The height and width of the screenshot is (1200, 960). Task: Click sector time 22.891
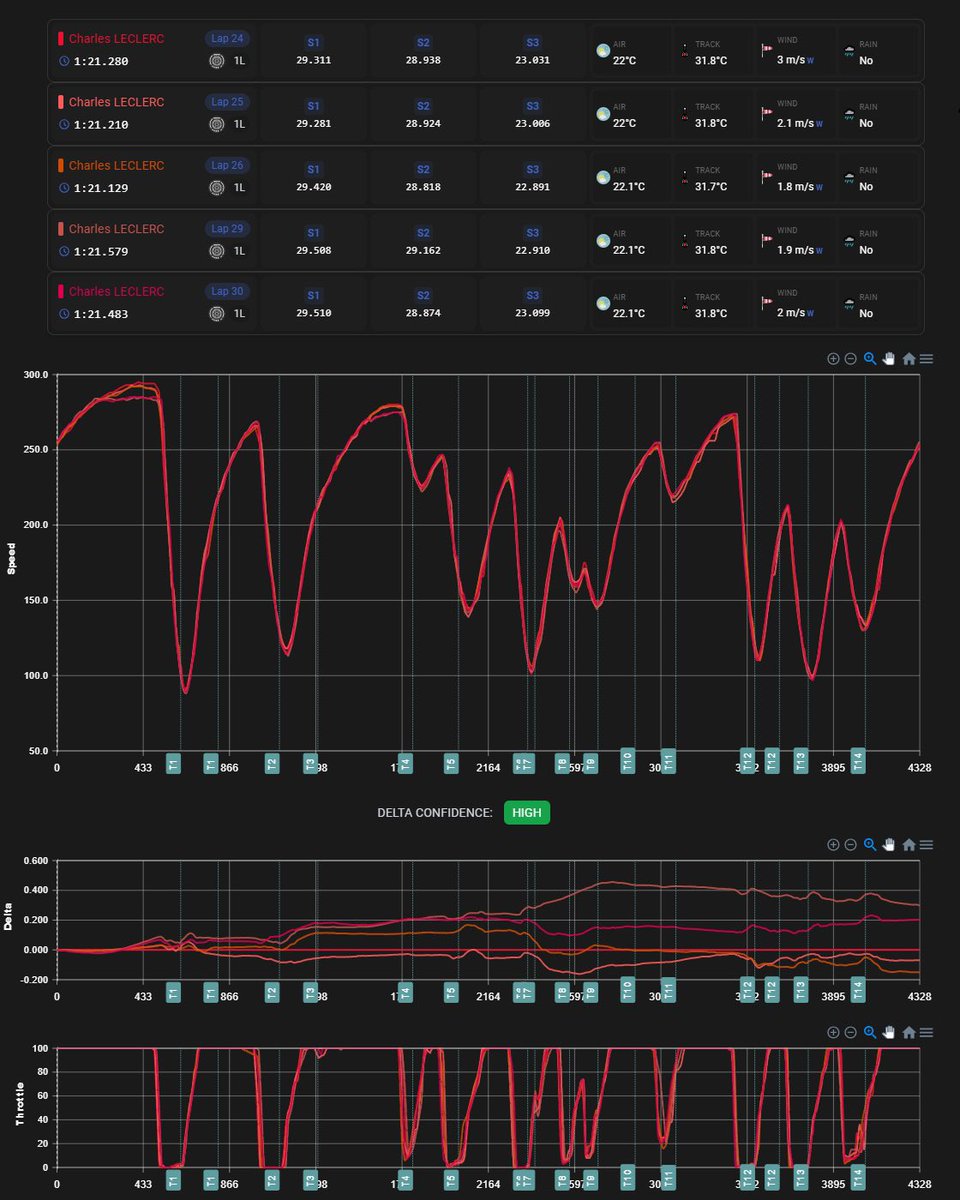[533, 186]
